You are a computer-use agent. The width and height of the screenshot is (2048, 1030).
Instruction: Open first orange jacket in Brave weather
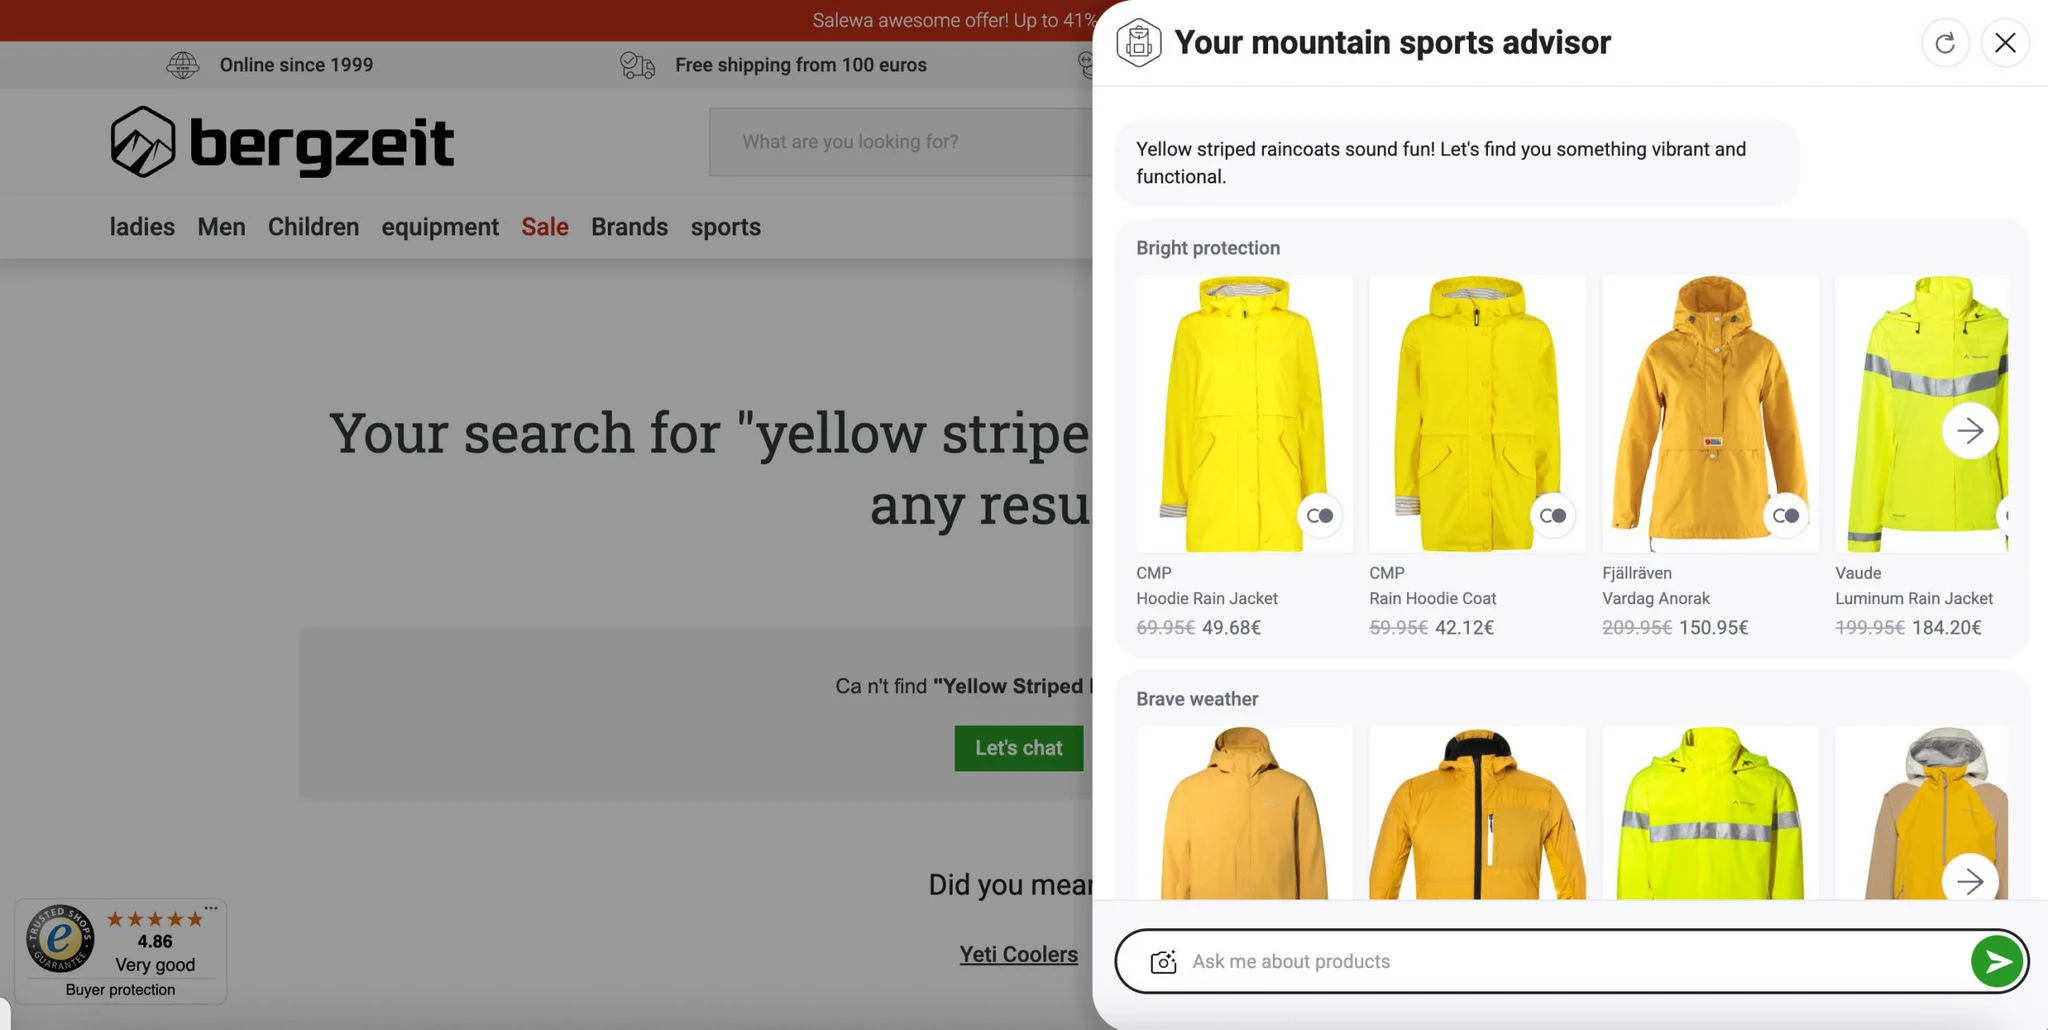click(1244, 812)
